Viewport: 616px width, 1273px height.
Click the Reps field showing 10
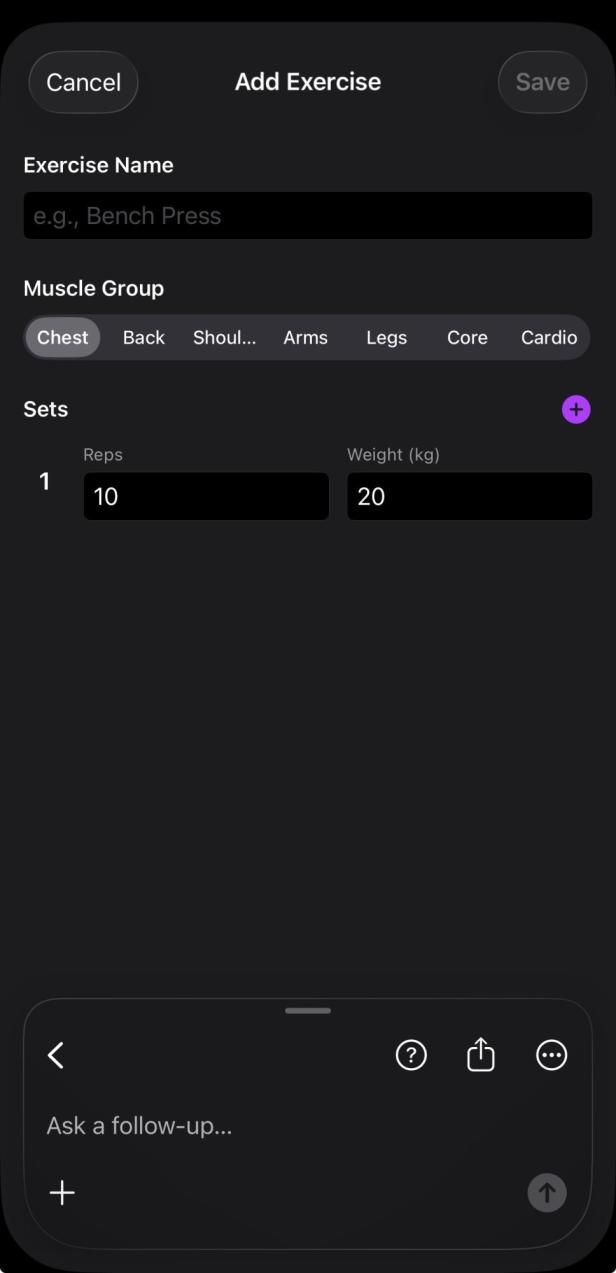205,496
